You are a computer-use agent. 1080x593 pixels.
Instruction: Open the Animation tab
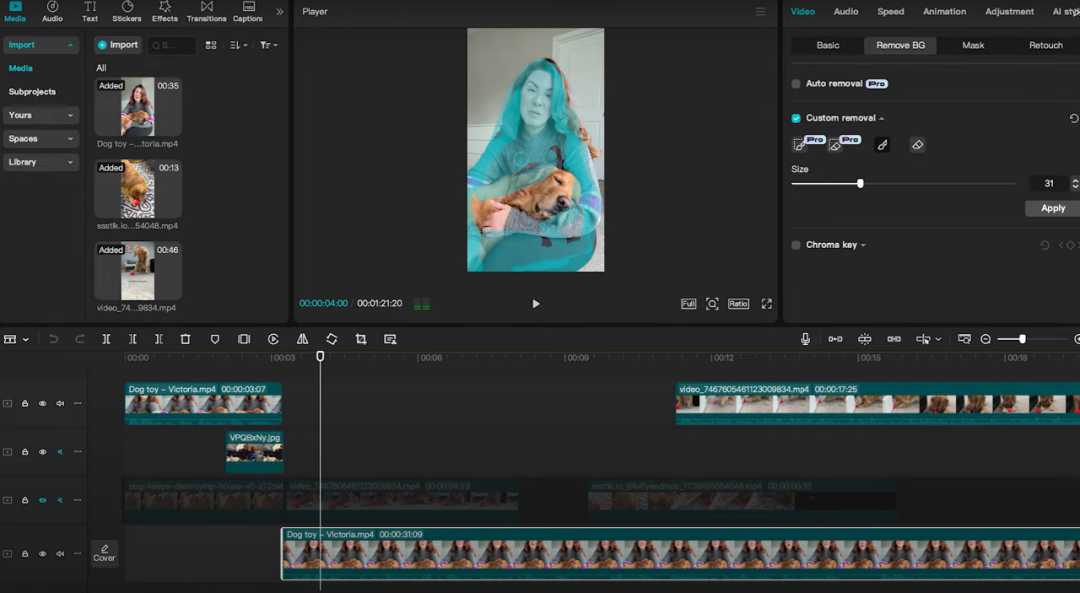click(x=944, y=12)
